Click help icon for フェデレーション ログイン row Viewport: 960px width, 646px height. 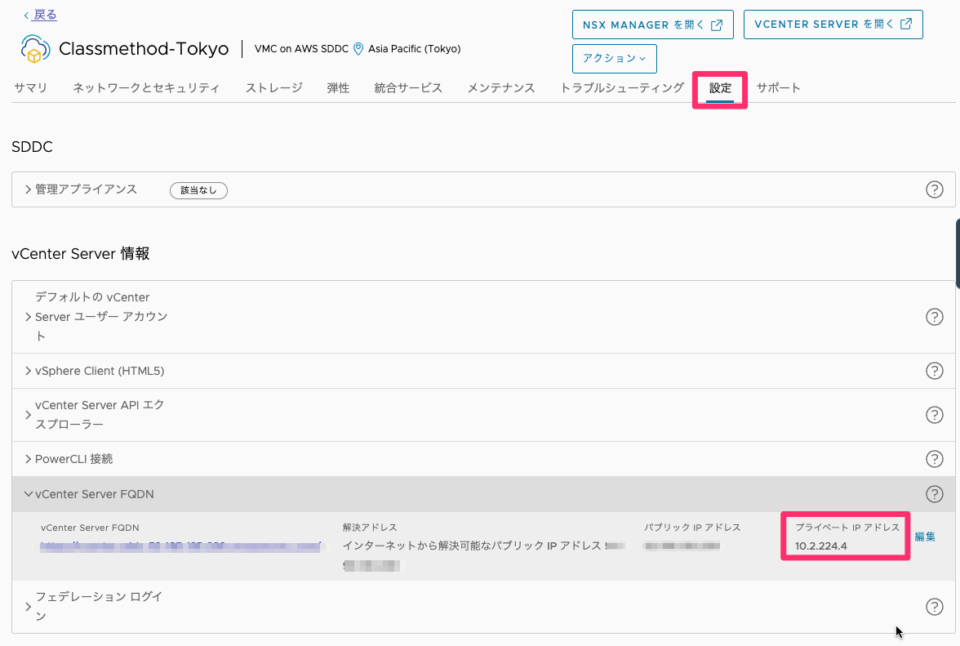(934, 606)
